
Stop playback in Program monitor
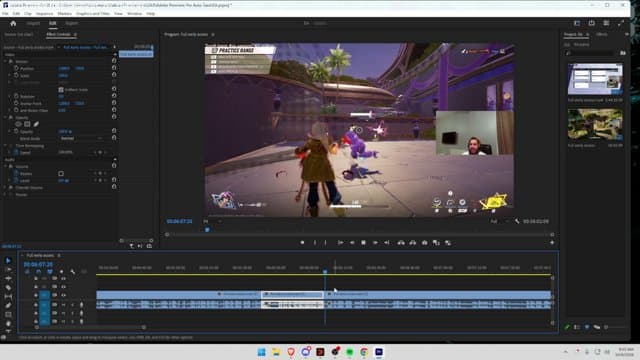(x=363, y=242)
